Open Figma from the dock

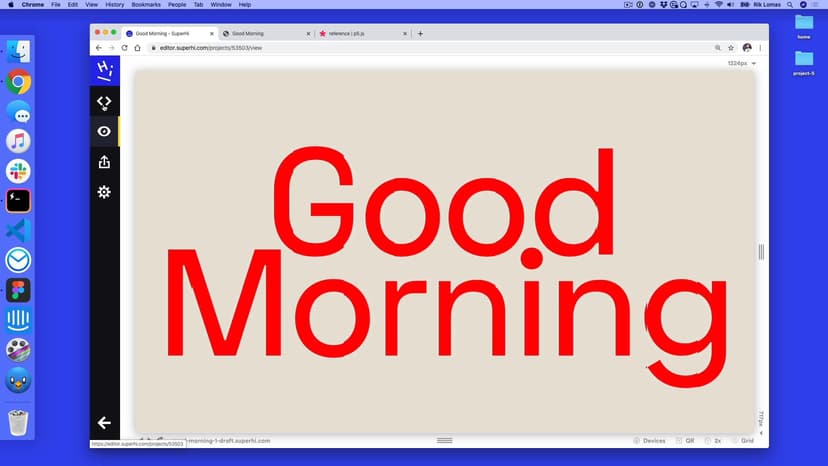(18, 290)
